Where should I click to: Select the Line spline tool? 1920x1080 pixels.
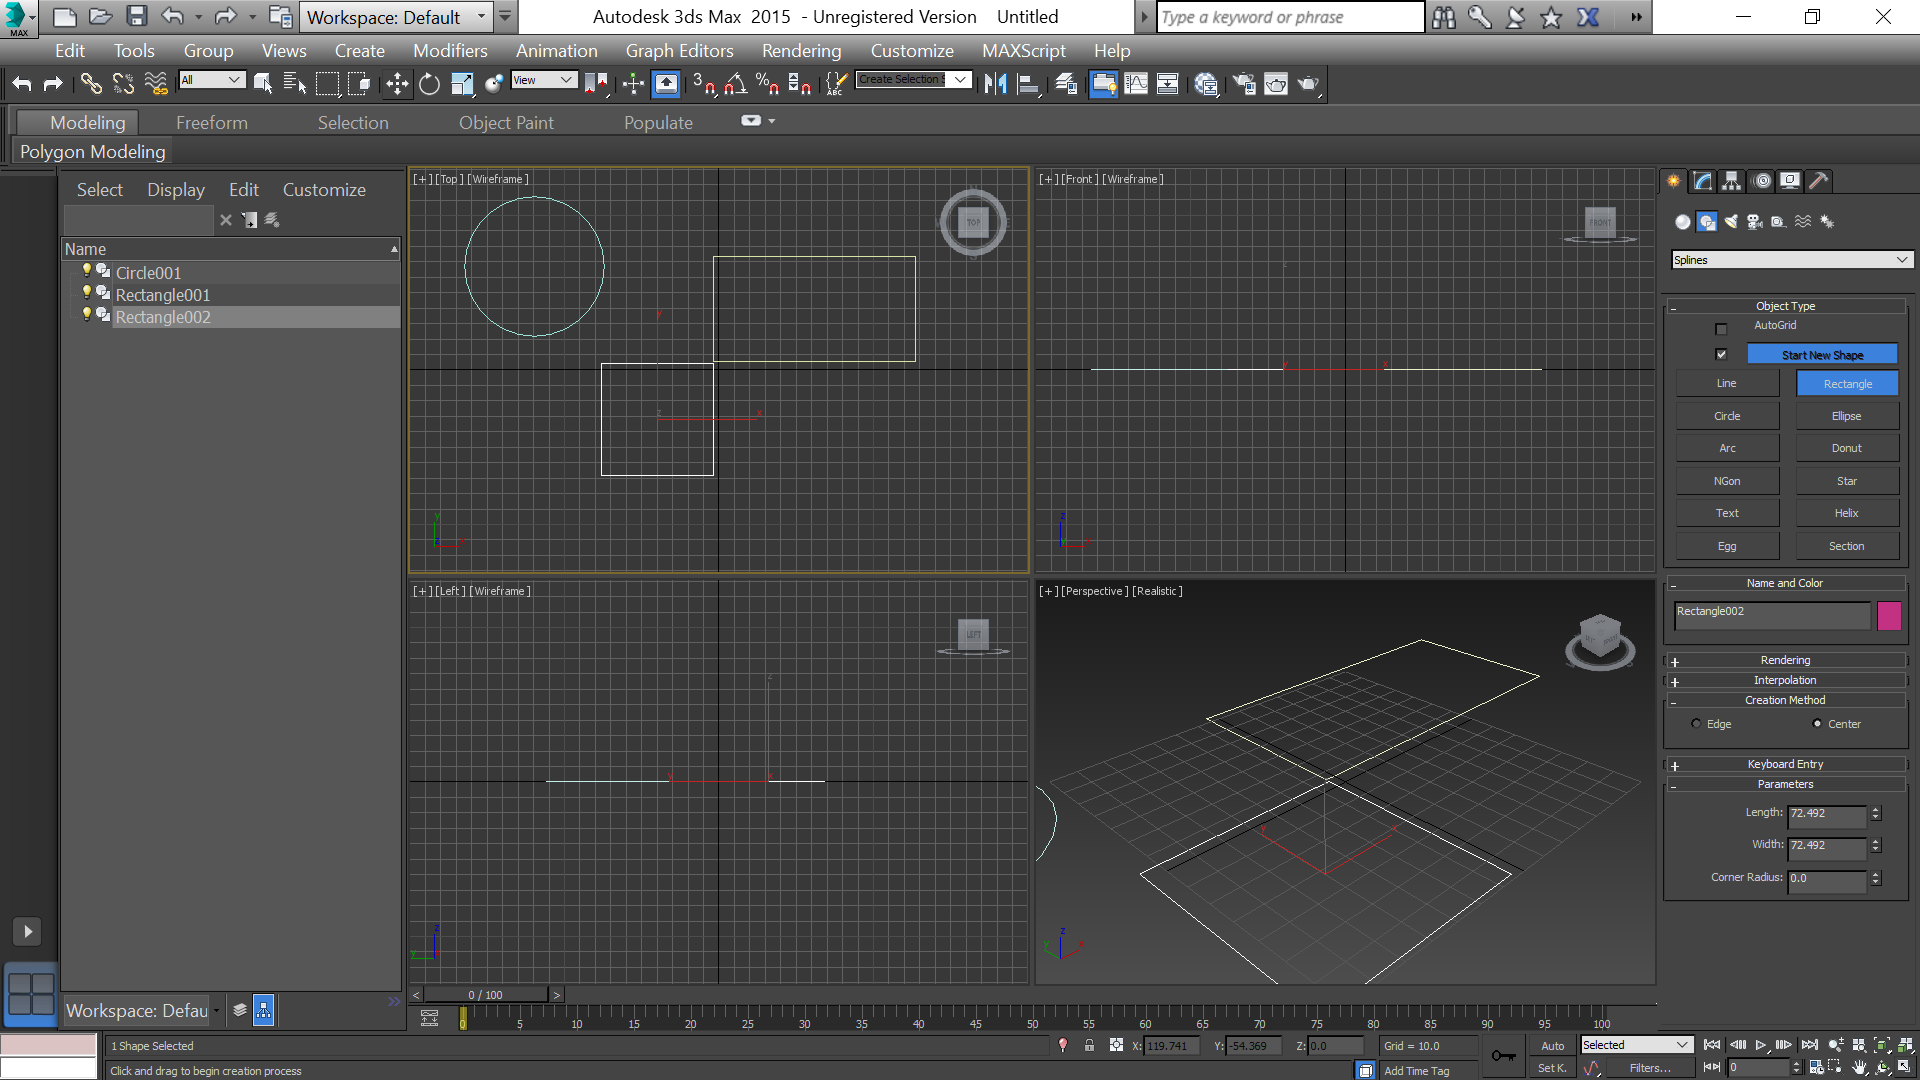tap(1726, 384)
